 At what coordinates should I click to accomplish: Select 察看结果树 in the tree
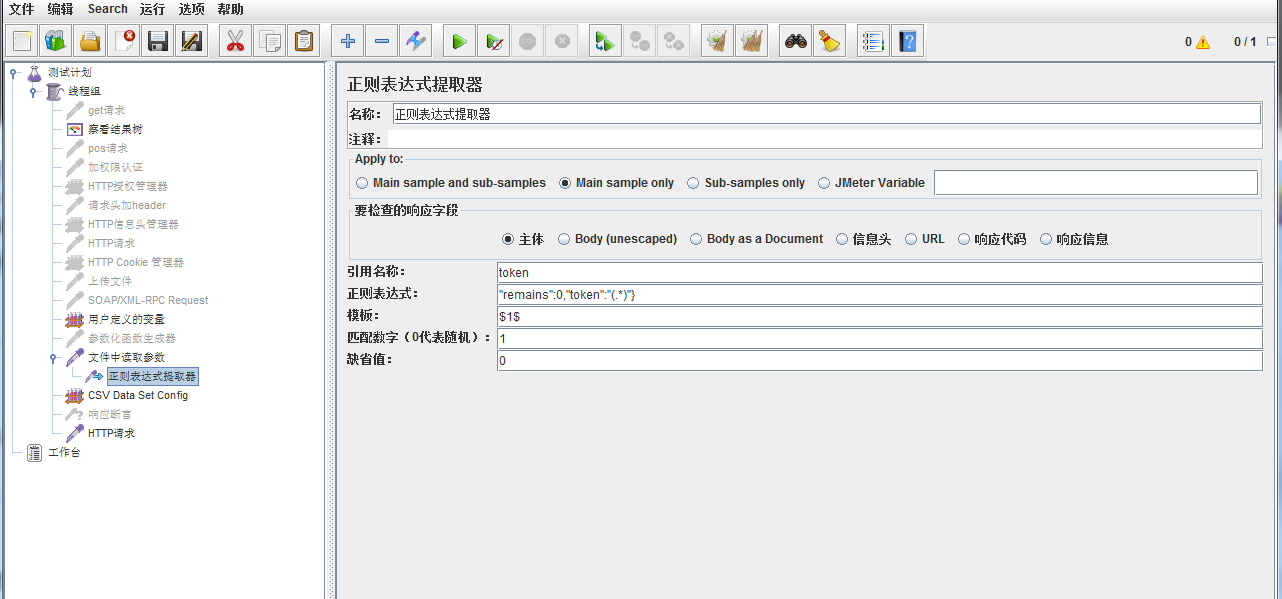[x=115, y=129]
